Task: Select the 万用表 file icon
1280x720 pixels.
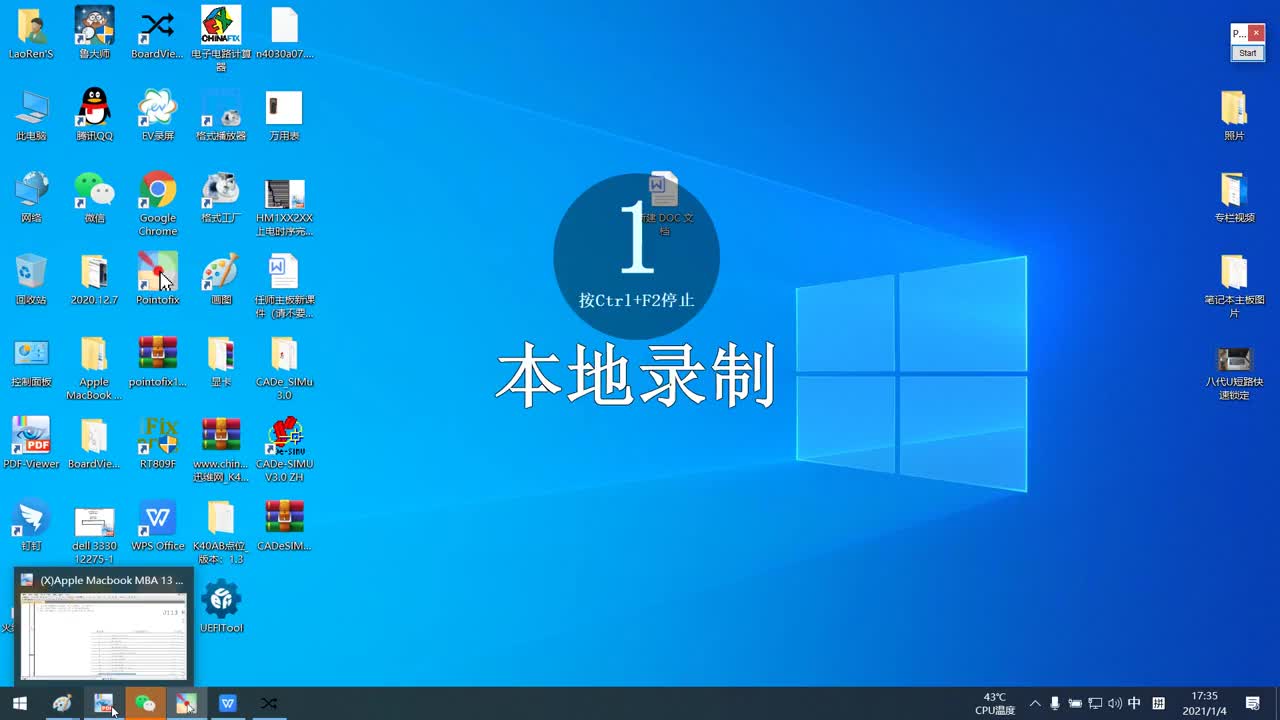Action: (284, 115)
